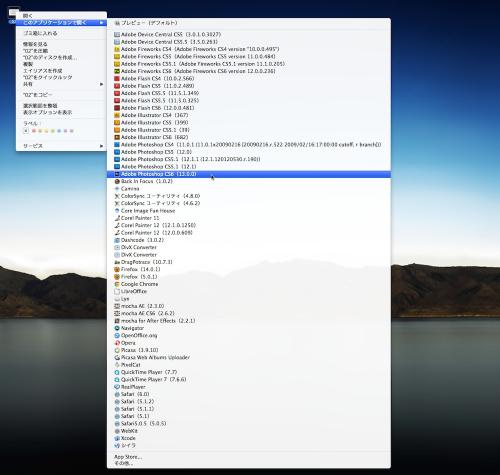Click the Firefox 14.0.1 icon
The width and height of the screenshot is (500, 475).
click(117, 269)
